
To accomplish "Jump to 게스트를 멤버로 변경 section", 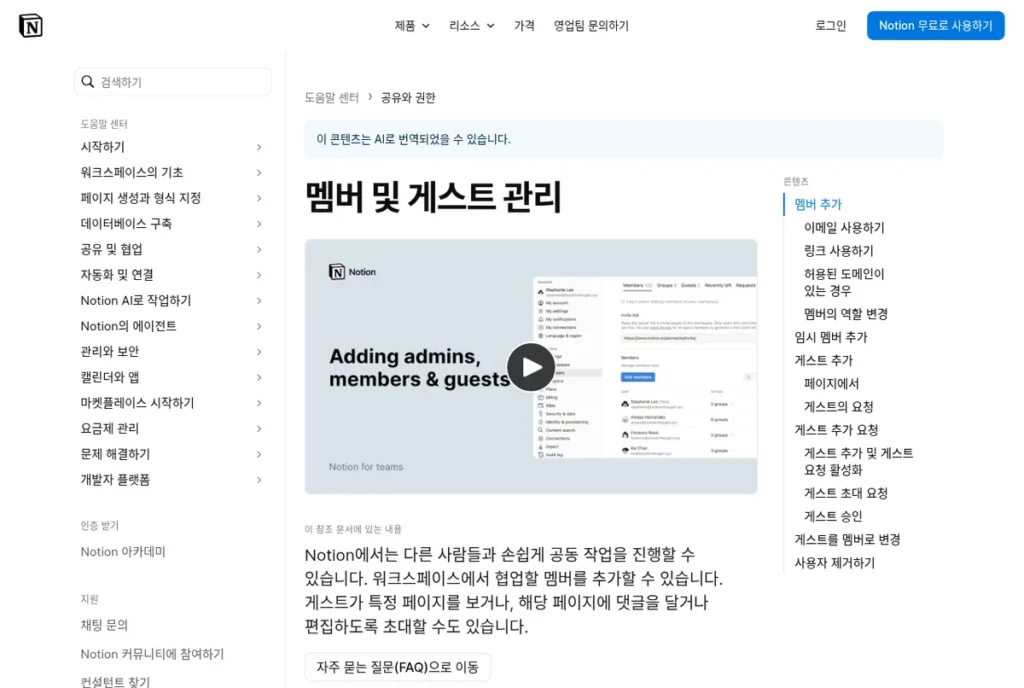I will coord(847,539).
